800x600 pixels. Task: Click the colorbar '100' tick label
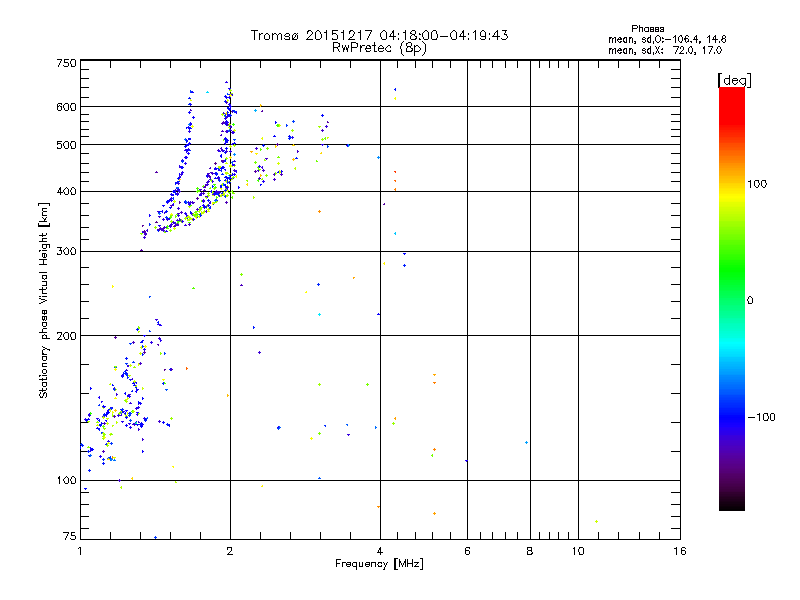click(x=757, y=184)
